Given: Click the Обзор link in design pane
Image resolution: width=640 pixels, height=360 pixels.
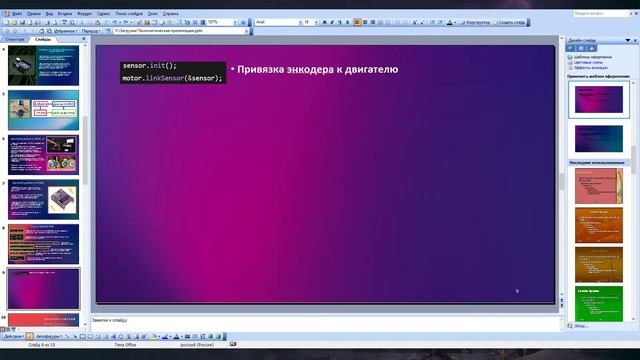Looking at the screenshot, I should (581, 326).
